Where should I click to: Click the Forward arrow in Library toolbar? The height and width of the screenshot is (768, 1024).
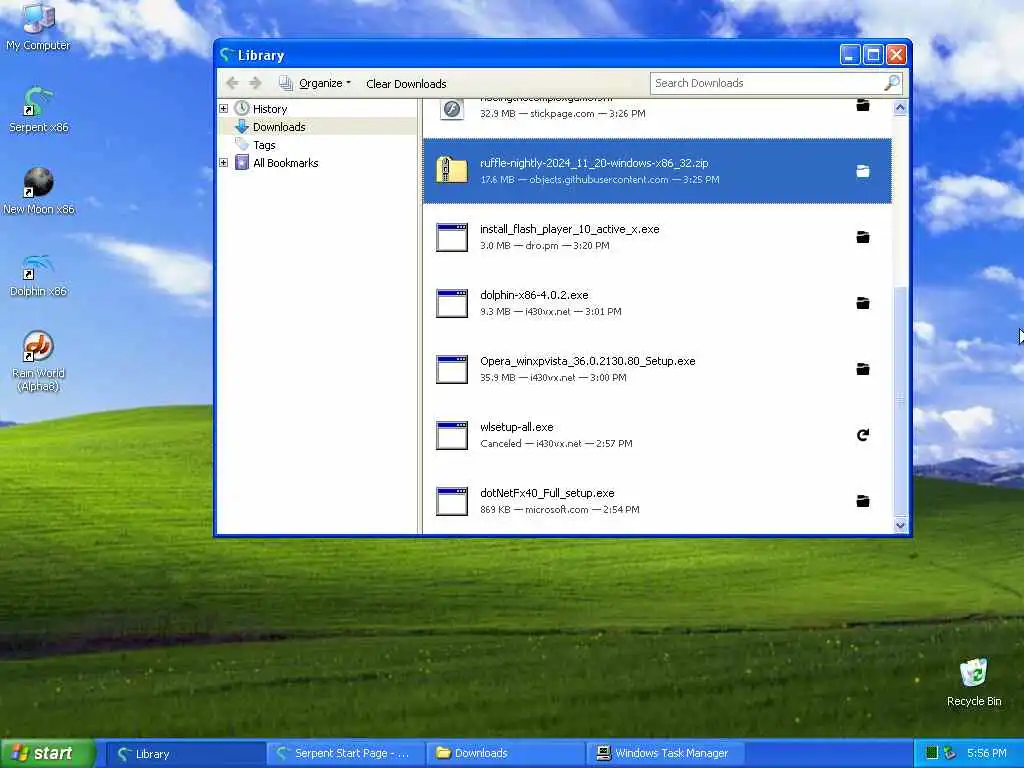click(255, 83)
